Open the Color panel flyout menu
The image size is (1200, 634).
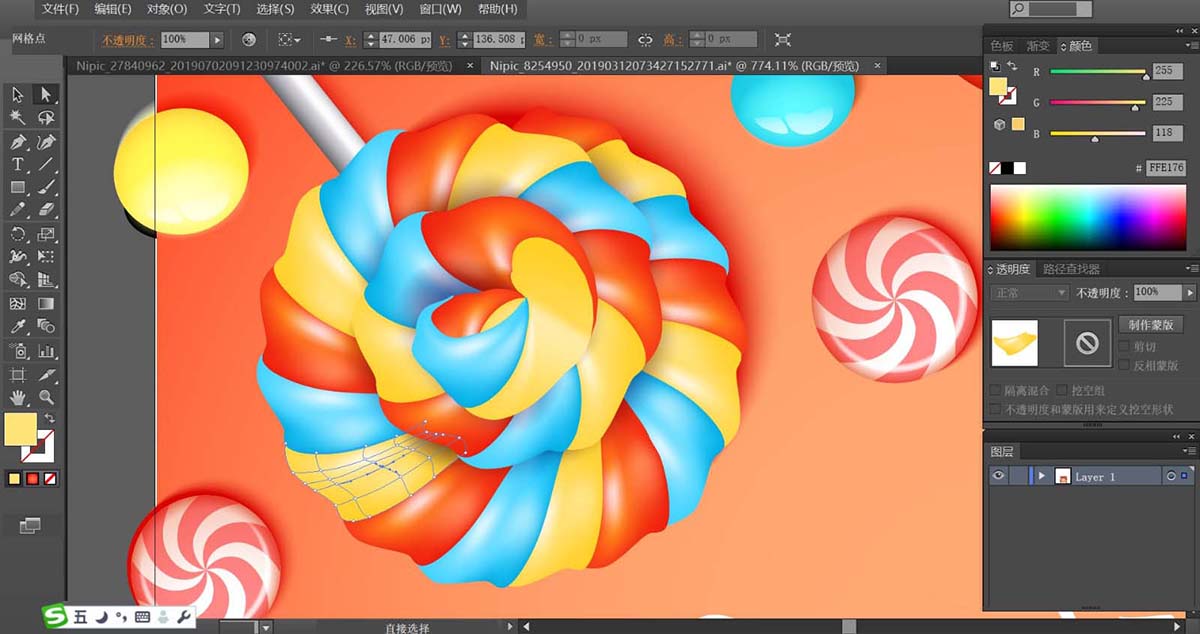(x=1191, y=46)
